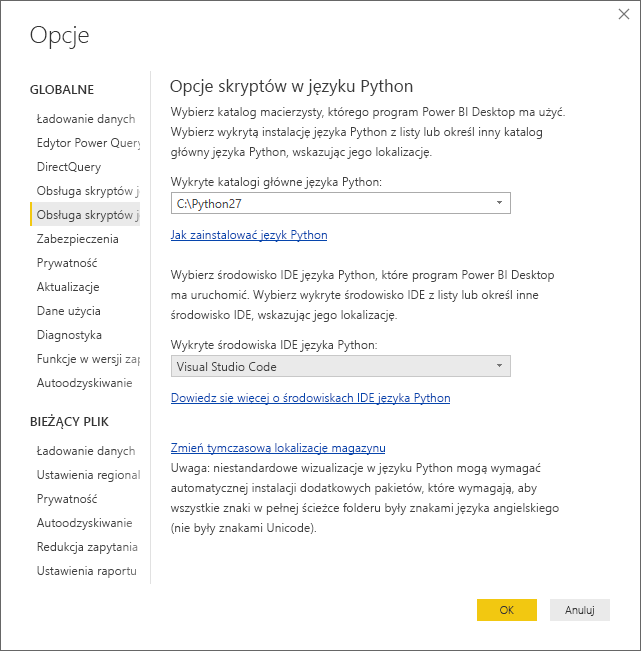Screen dimensions: 641x651
Task: Close the Opcje dialog with X
Action: (624, 15)
